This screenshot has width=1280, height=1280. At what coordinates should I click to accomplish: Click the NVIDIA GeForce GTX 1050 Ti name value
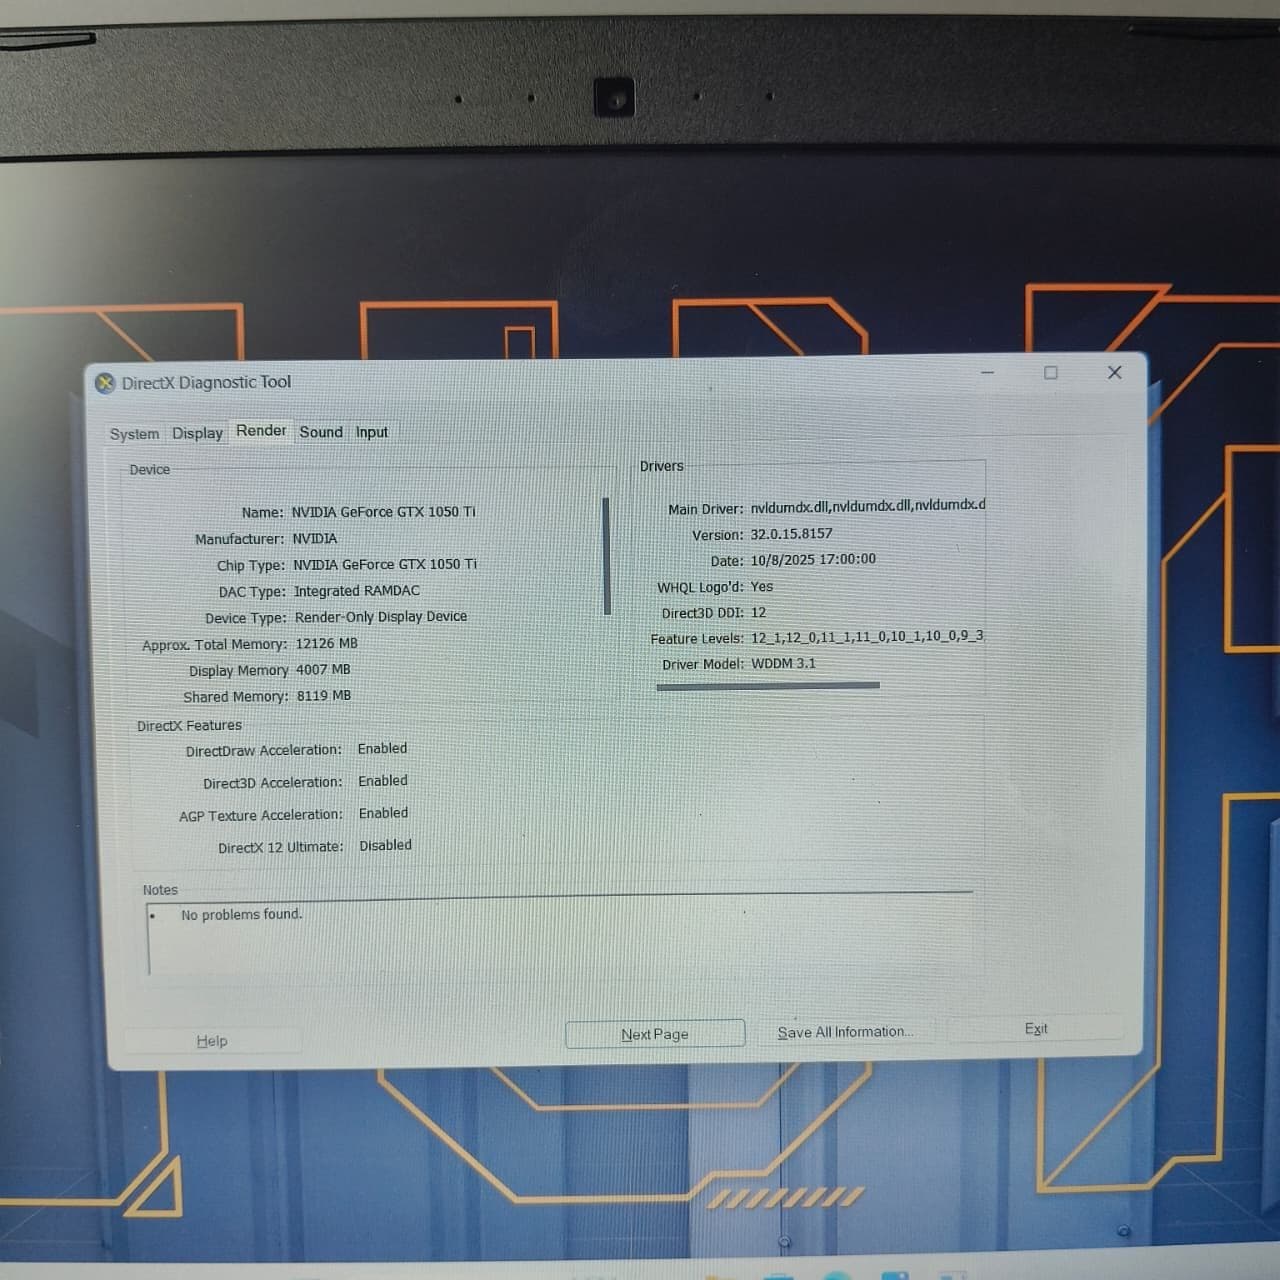click(x=384, y=512)
